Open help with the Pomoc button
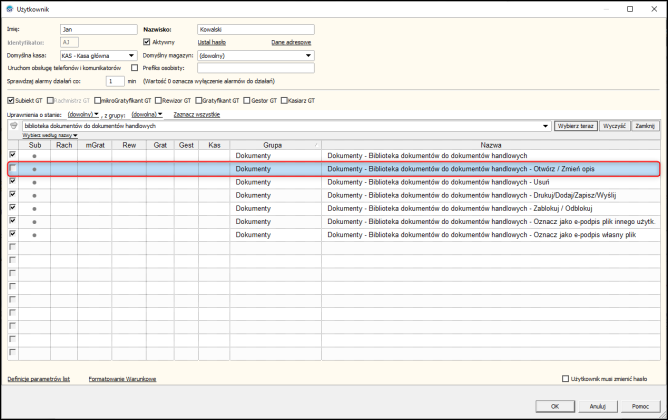Viewport: 668px width, 420px height. pyautogui.click(x=640, y=406)
